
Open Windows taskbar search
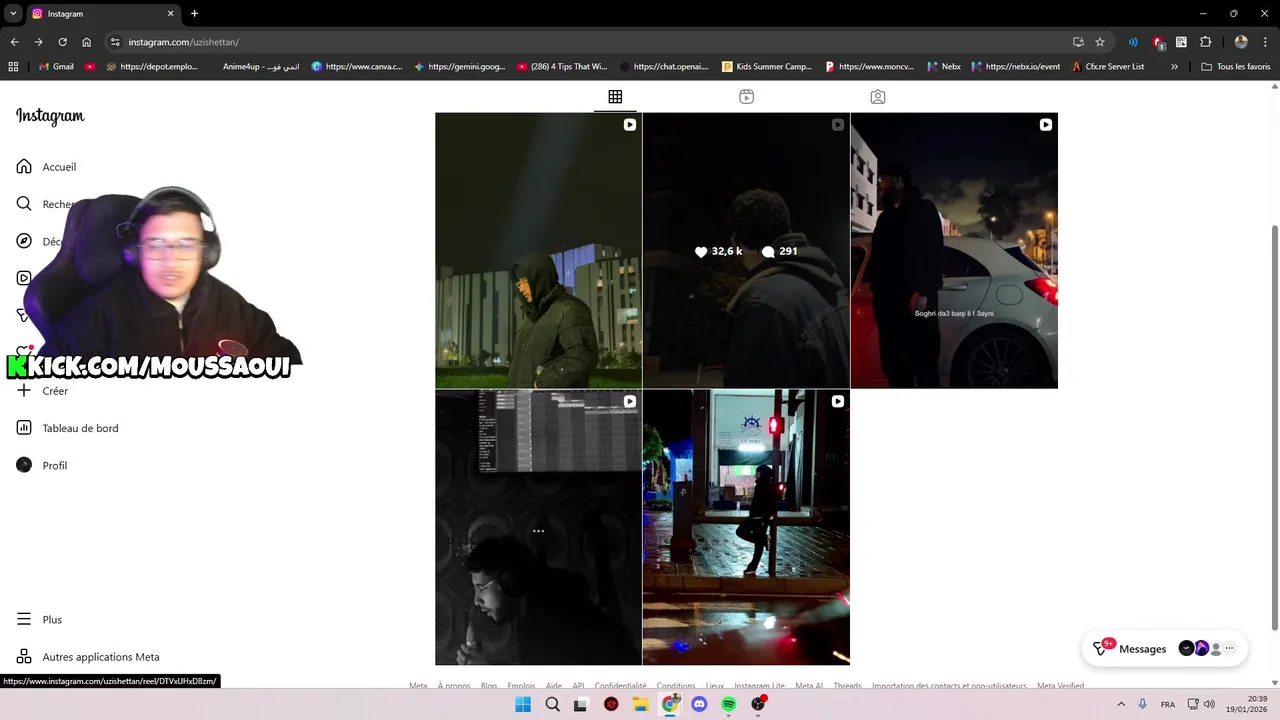point(552,704)
